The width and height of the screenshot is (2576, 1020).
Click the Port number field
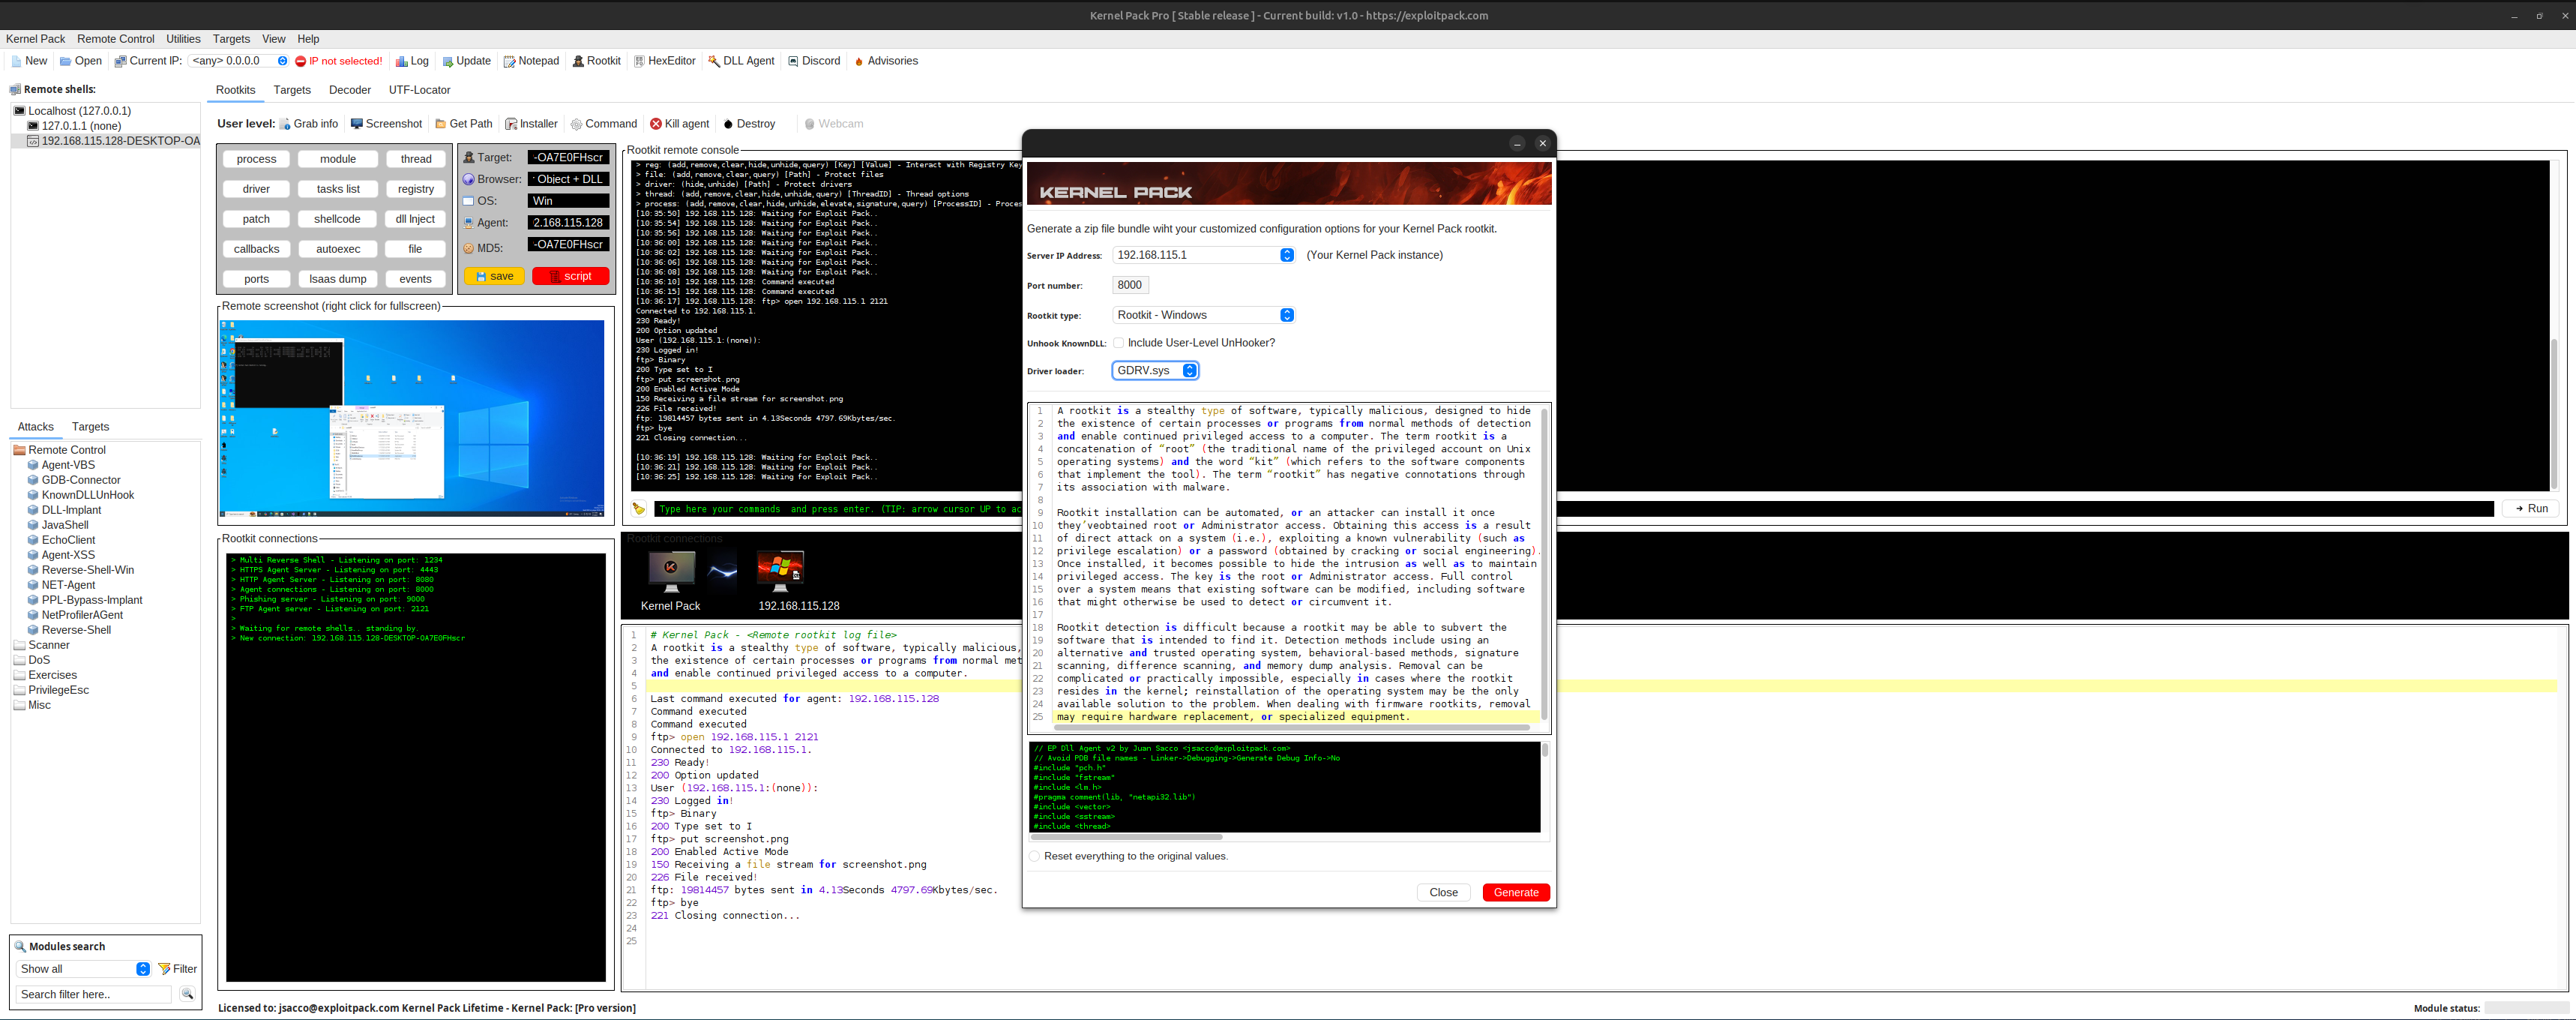(x=1130, y=285)
